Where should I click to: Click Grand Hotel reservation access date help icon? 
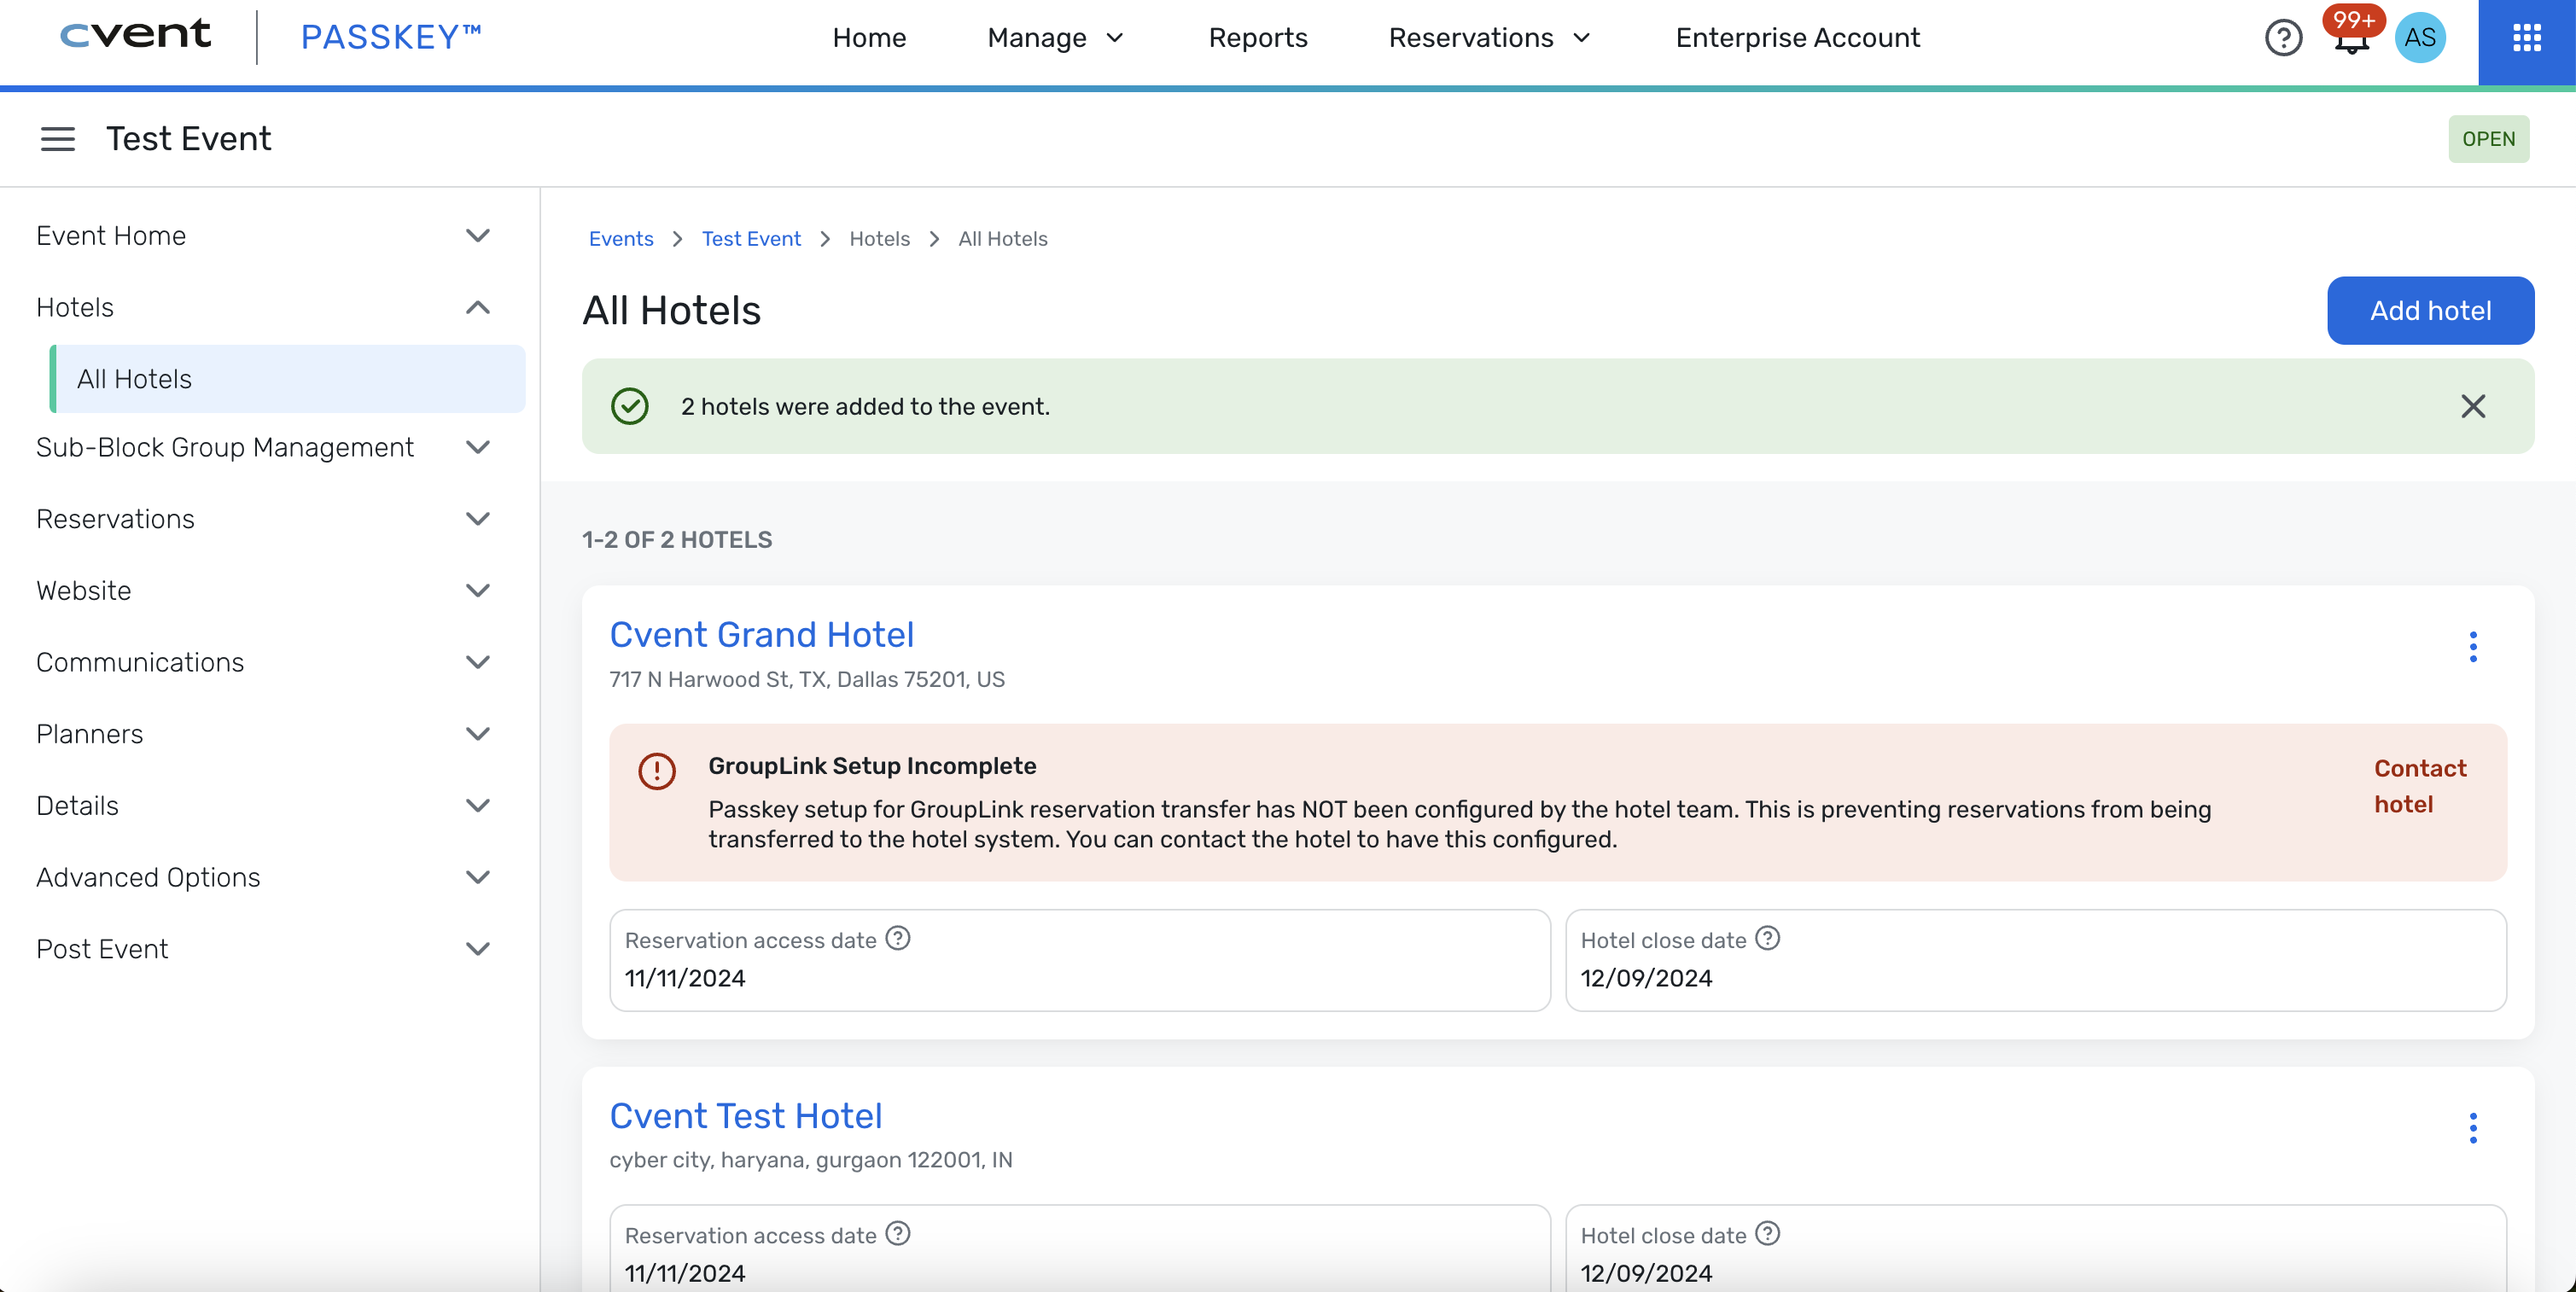click(x=898, y=938)
